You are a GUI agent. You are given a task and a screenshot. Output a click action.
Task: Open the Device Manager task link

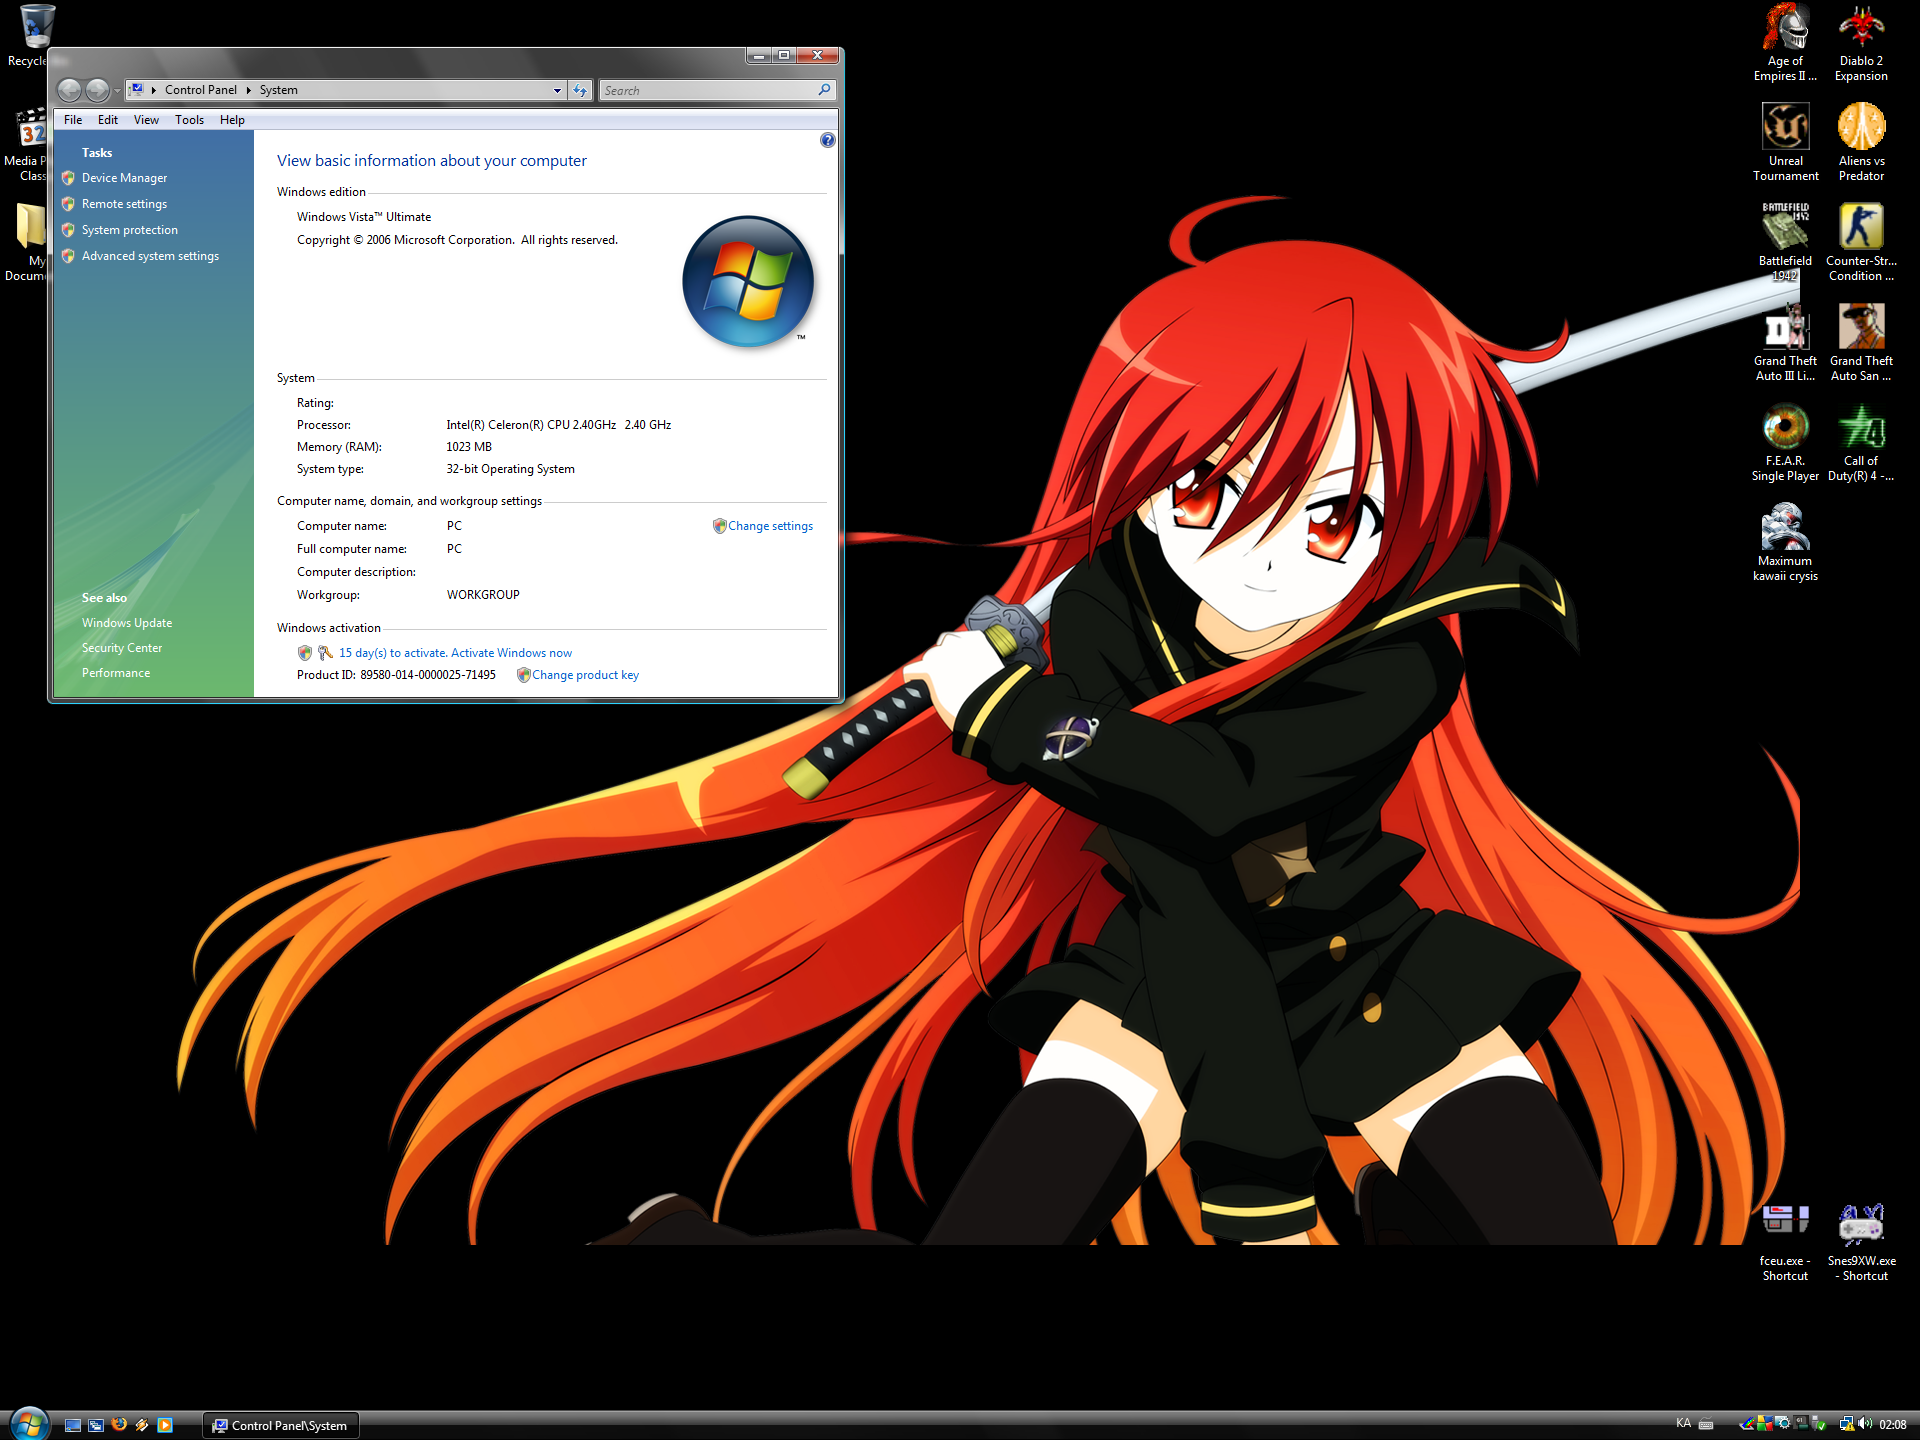124,178
